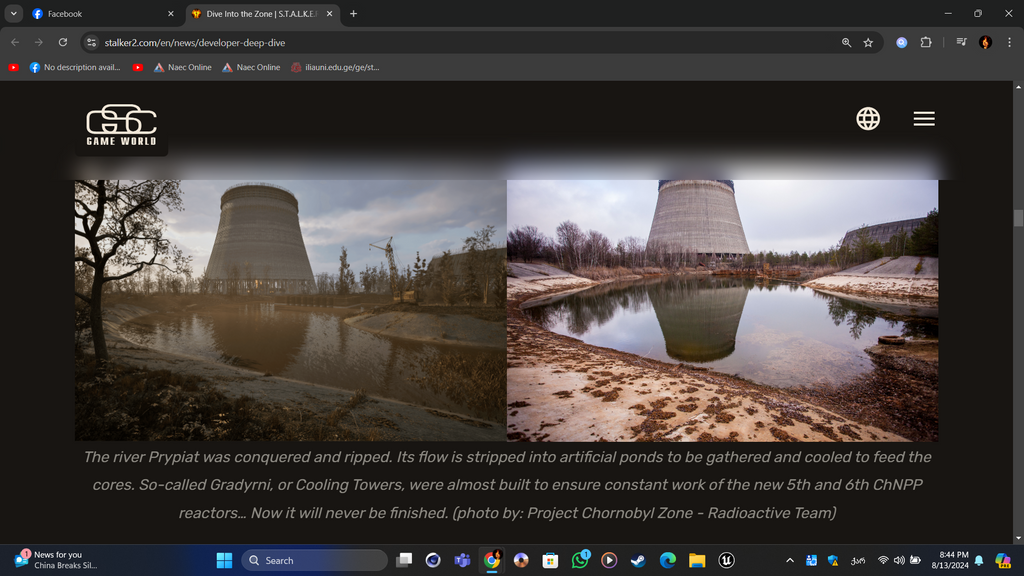Open File Explorer from taskbar
The height and width of the screenshot is (576, 1024).
(x=697, y=560)
